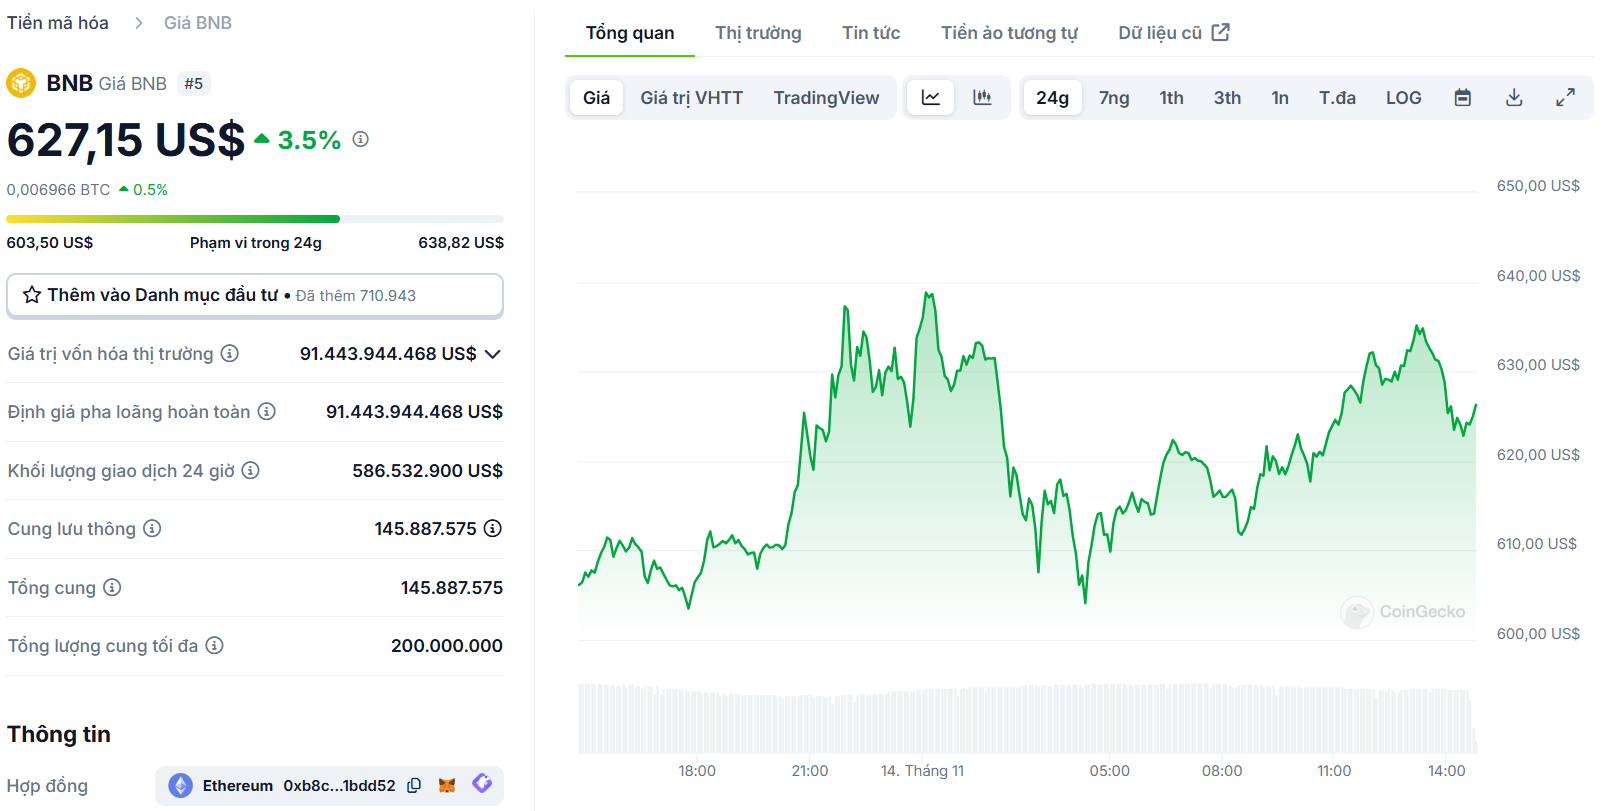Click star icon to add to portfolio

click(x=32, y=295)
